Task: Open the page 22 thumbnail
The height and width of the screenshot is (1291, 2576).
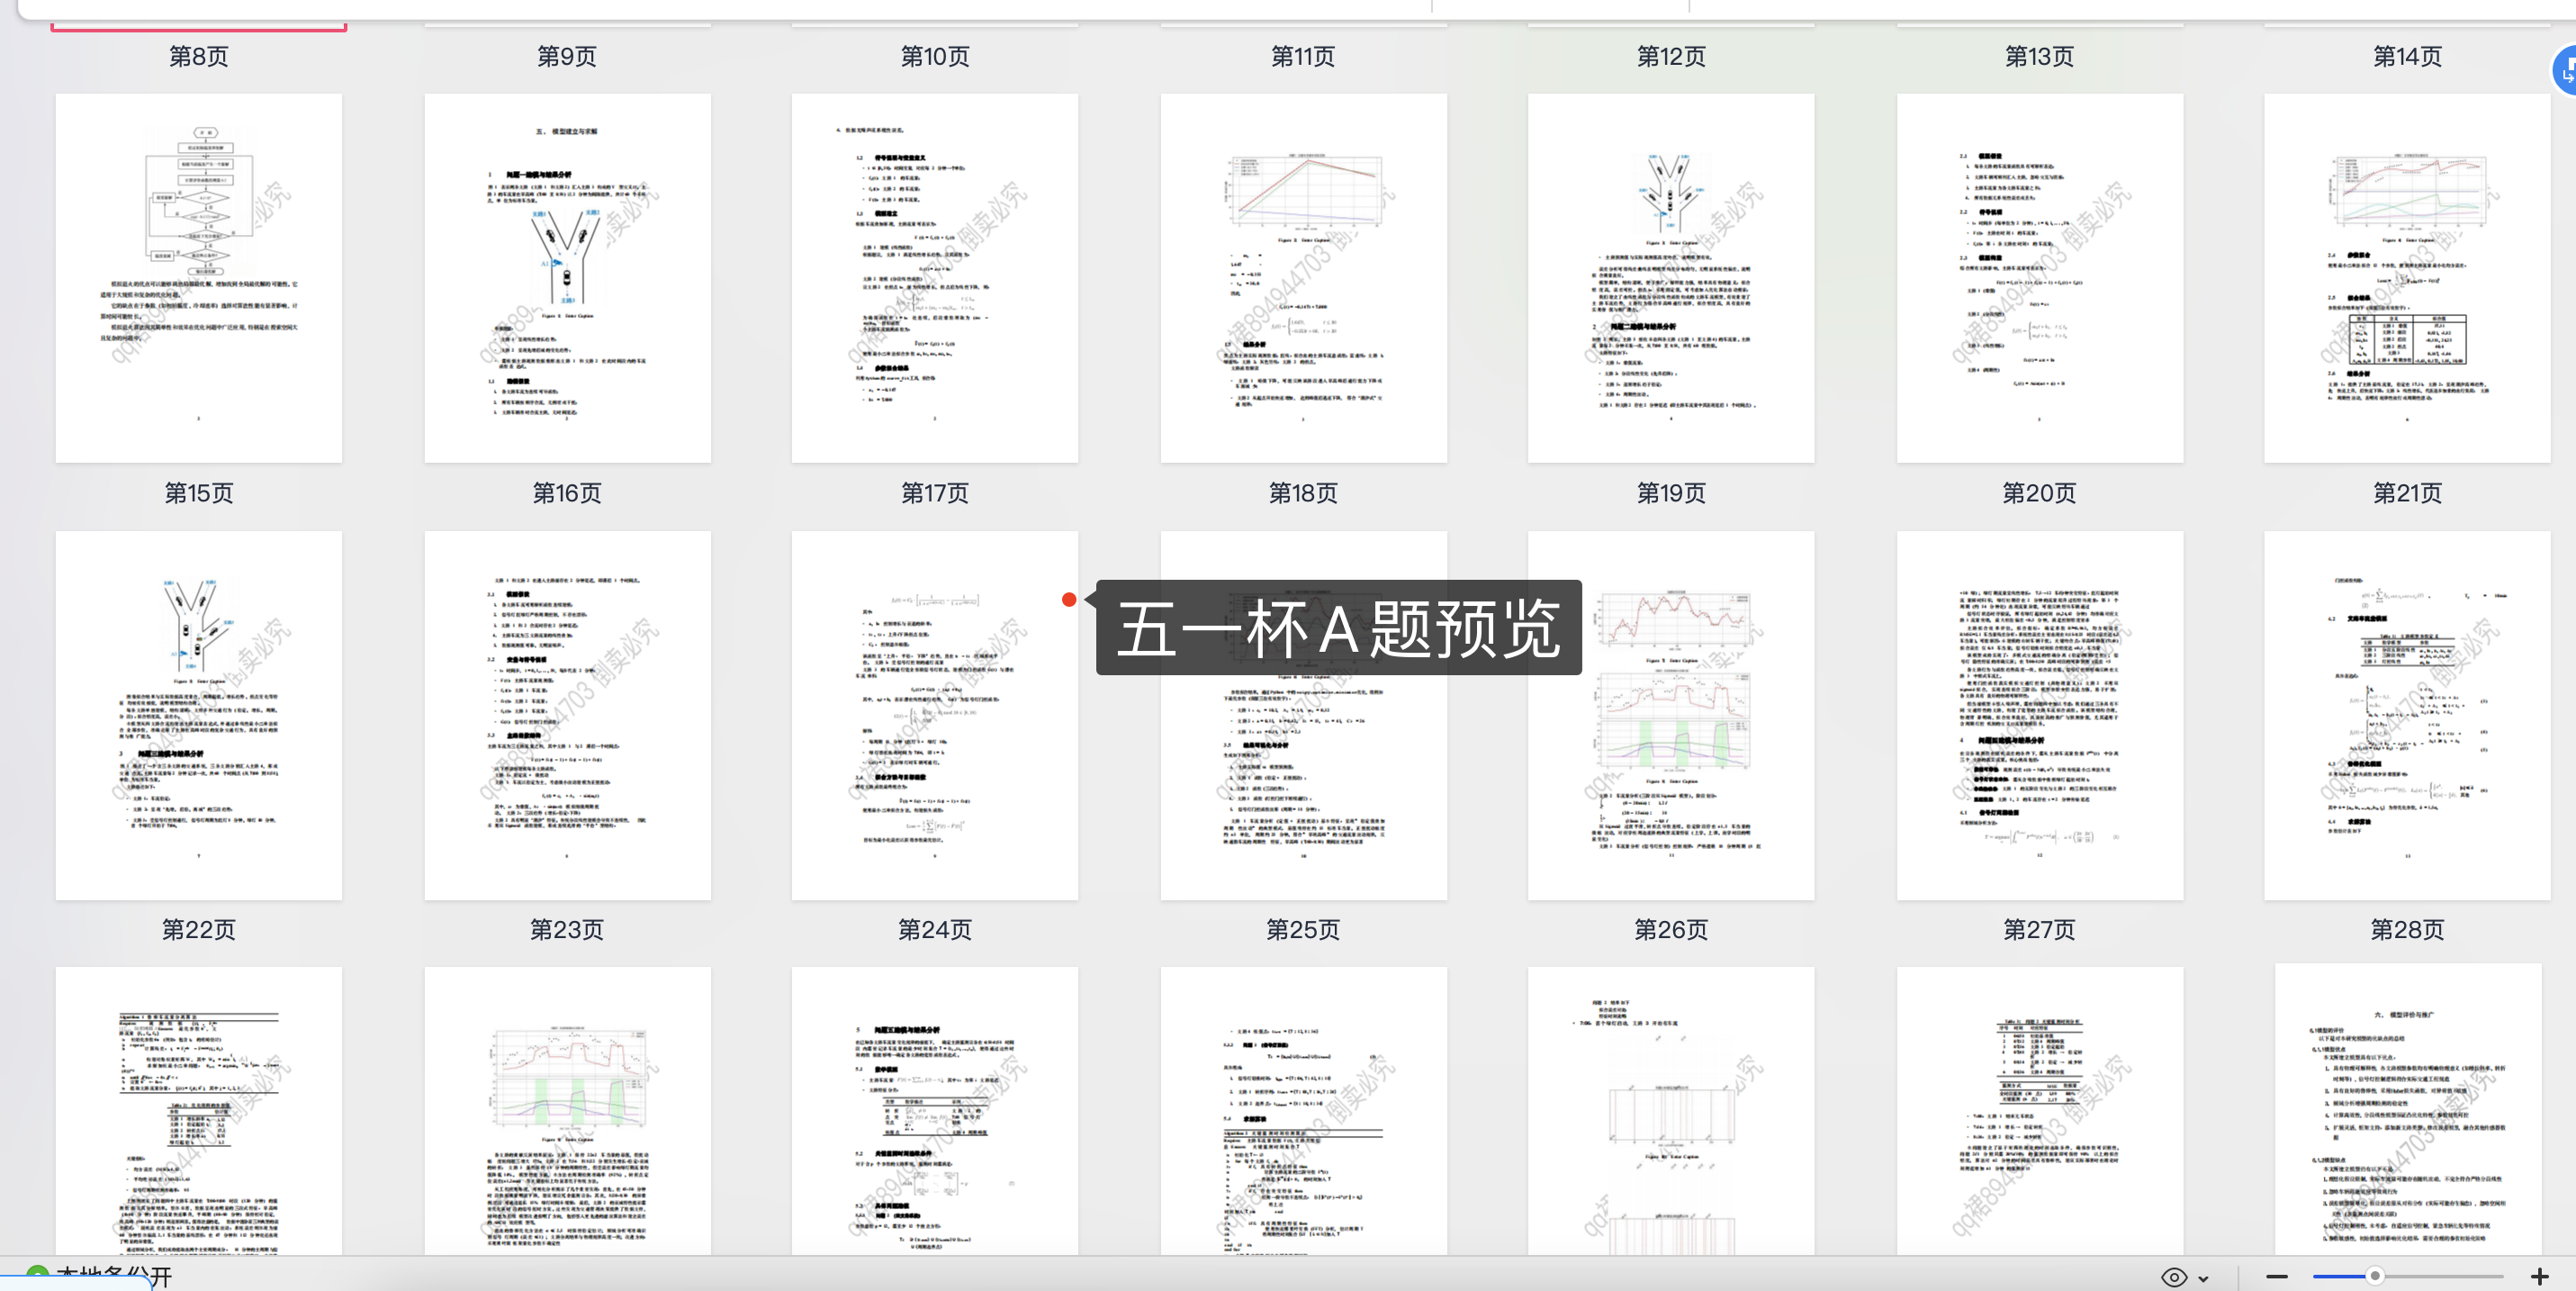Action: [198, 715]
